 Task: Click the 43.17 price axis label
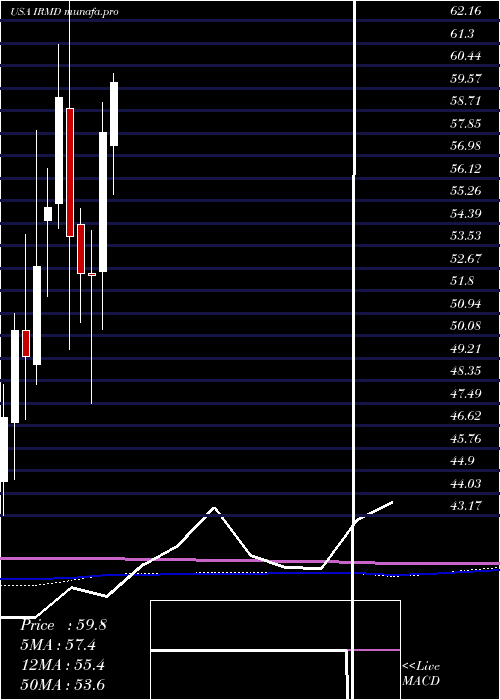pyautogui.click(x=466, y=506)
